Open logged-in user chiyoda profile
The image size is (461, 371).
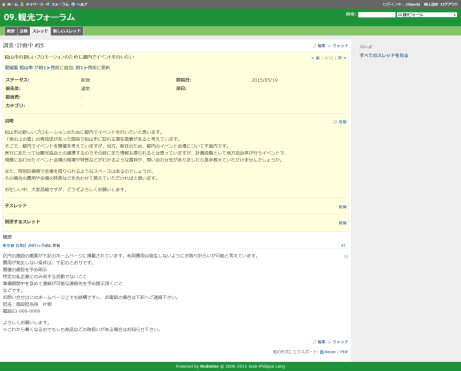(x=413, y=4)
